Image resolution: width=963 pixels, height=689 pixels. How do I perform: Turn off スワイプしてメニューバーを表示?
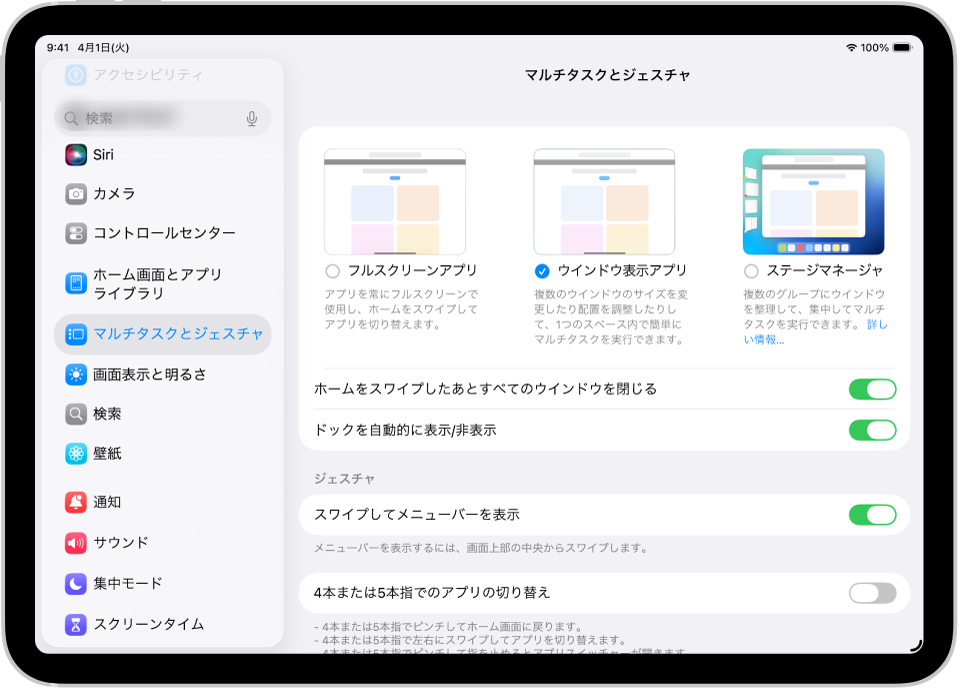pyautogui.click(x=872, y=515)
